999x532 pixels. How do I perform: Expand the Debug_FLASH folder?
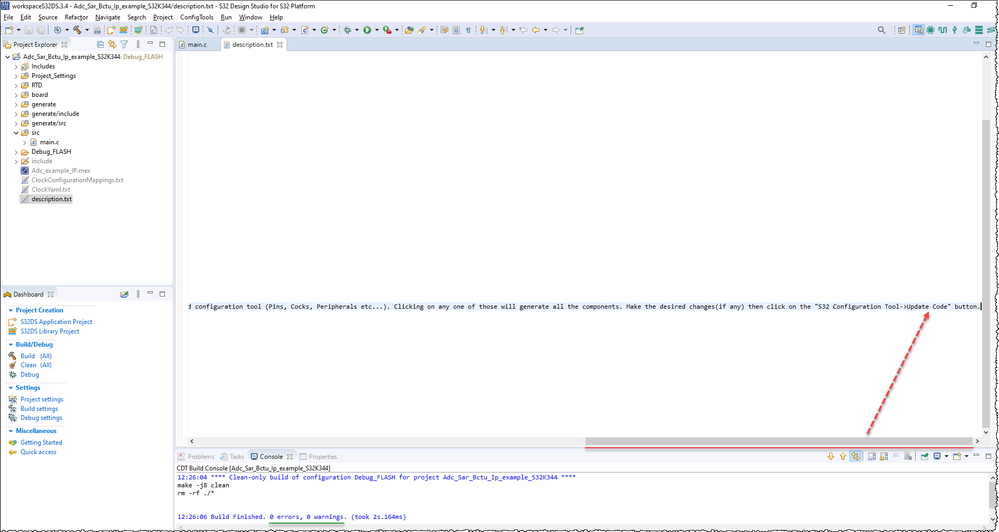point(16,152)
